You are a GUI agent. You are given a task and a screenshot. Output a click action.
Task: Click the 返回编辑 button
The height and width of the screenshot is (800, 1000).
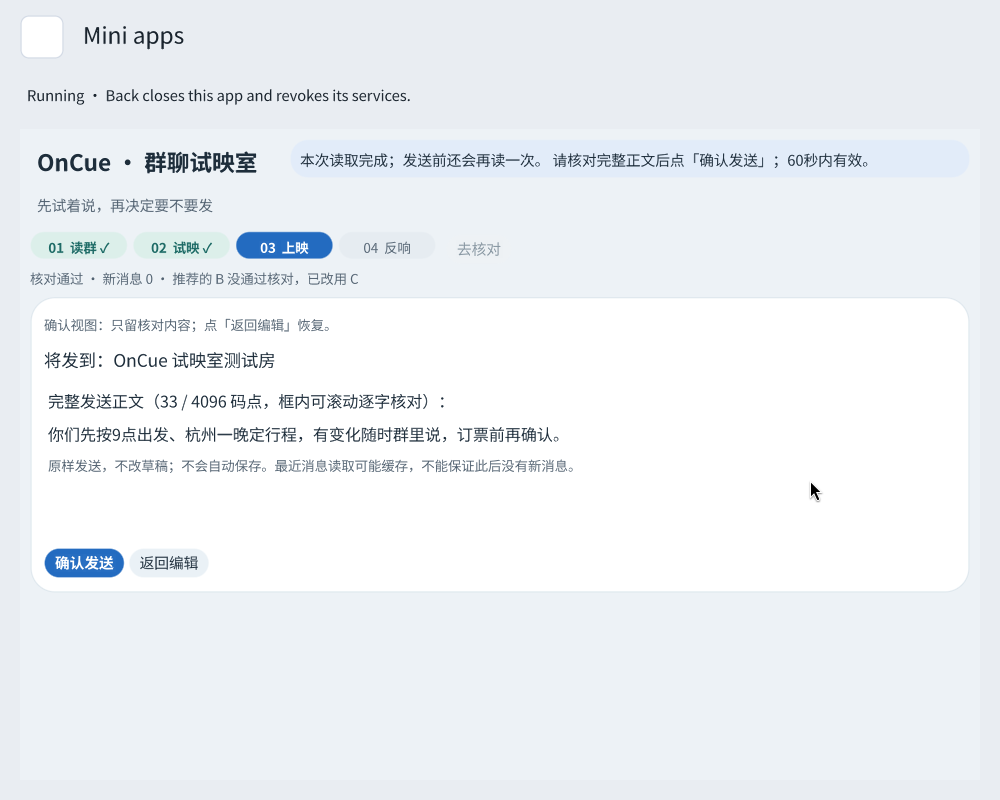coord(169,563)
